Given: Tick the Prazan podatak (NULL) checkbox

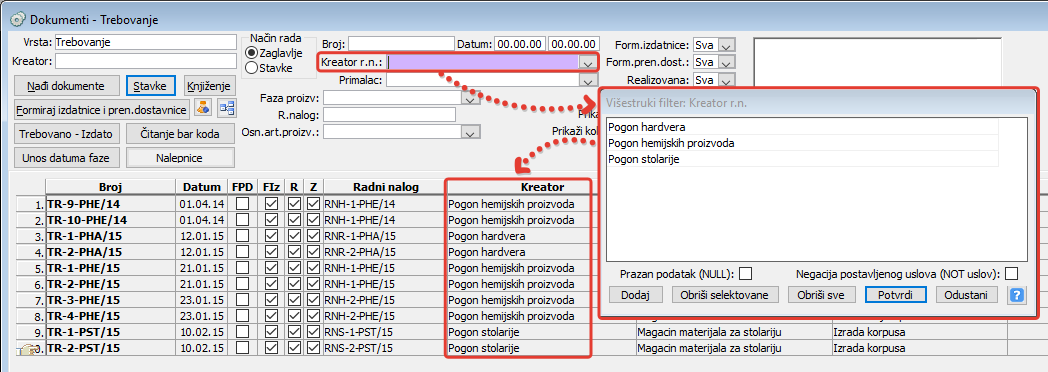Looking at the screenshot, I should click(746, 273).
